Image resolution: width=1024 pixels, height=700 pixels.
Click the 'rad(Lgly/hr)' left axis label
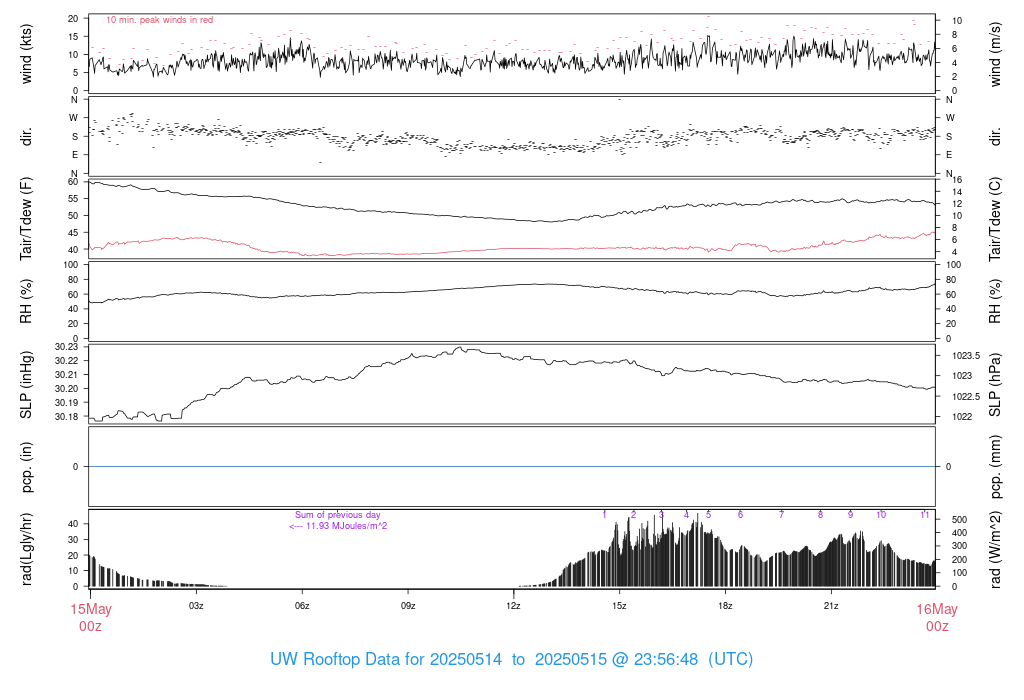(27, 549)
